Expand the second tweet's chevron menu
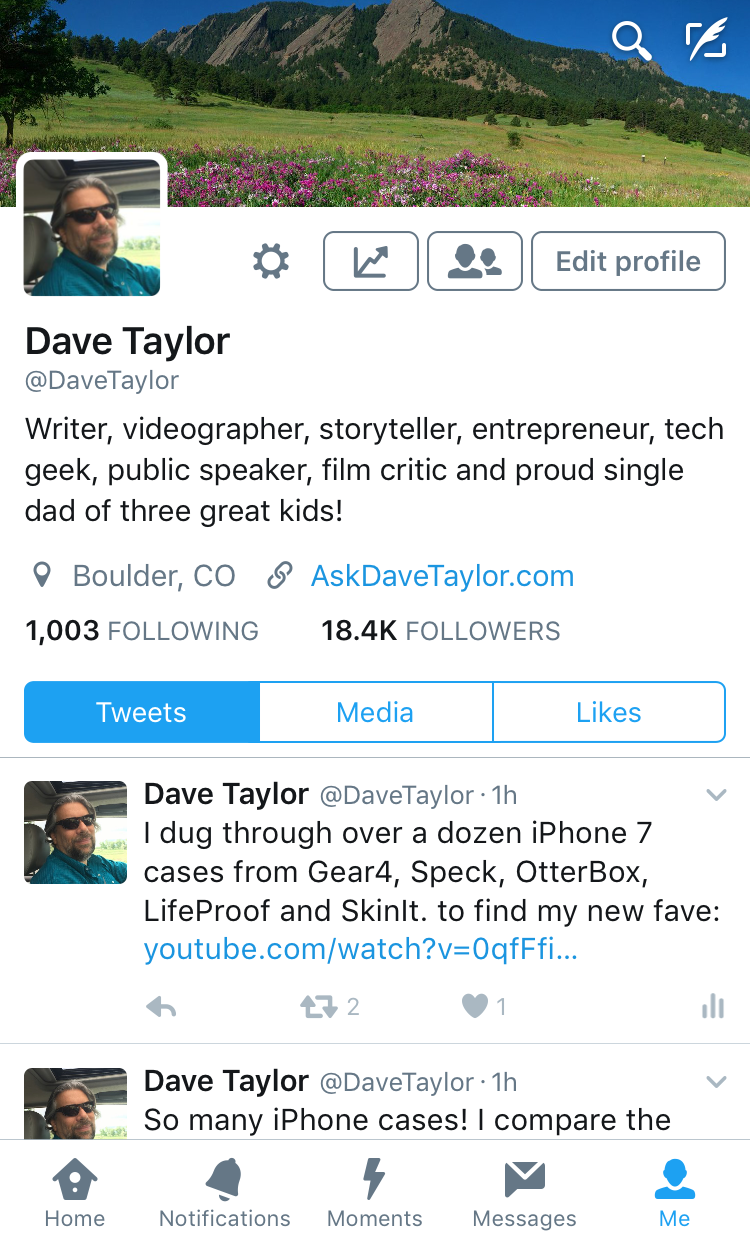This screenshot has width=750, height=1238. [716, 1082]
